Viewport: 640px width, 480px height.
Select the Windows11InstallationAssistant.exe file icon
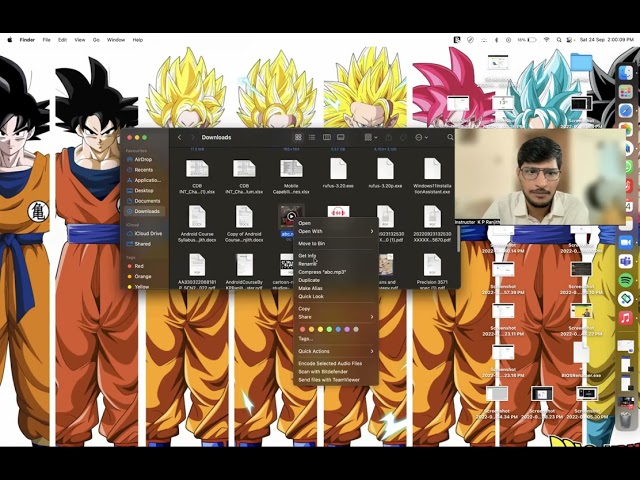tap(432, 169)
